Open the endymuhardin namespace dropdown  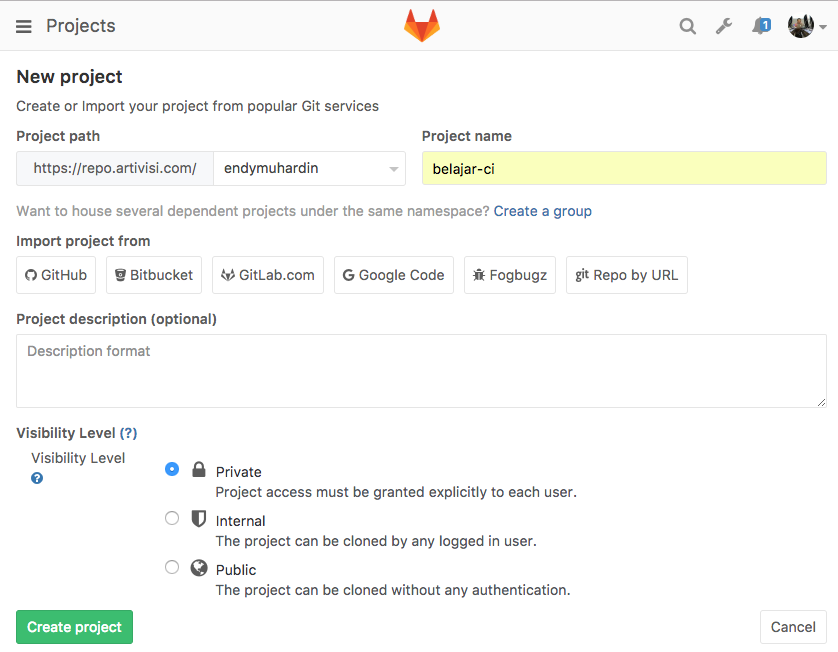point(309,168)
